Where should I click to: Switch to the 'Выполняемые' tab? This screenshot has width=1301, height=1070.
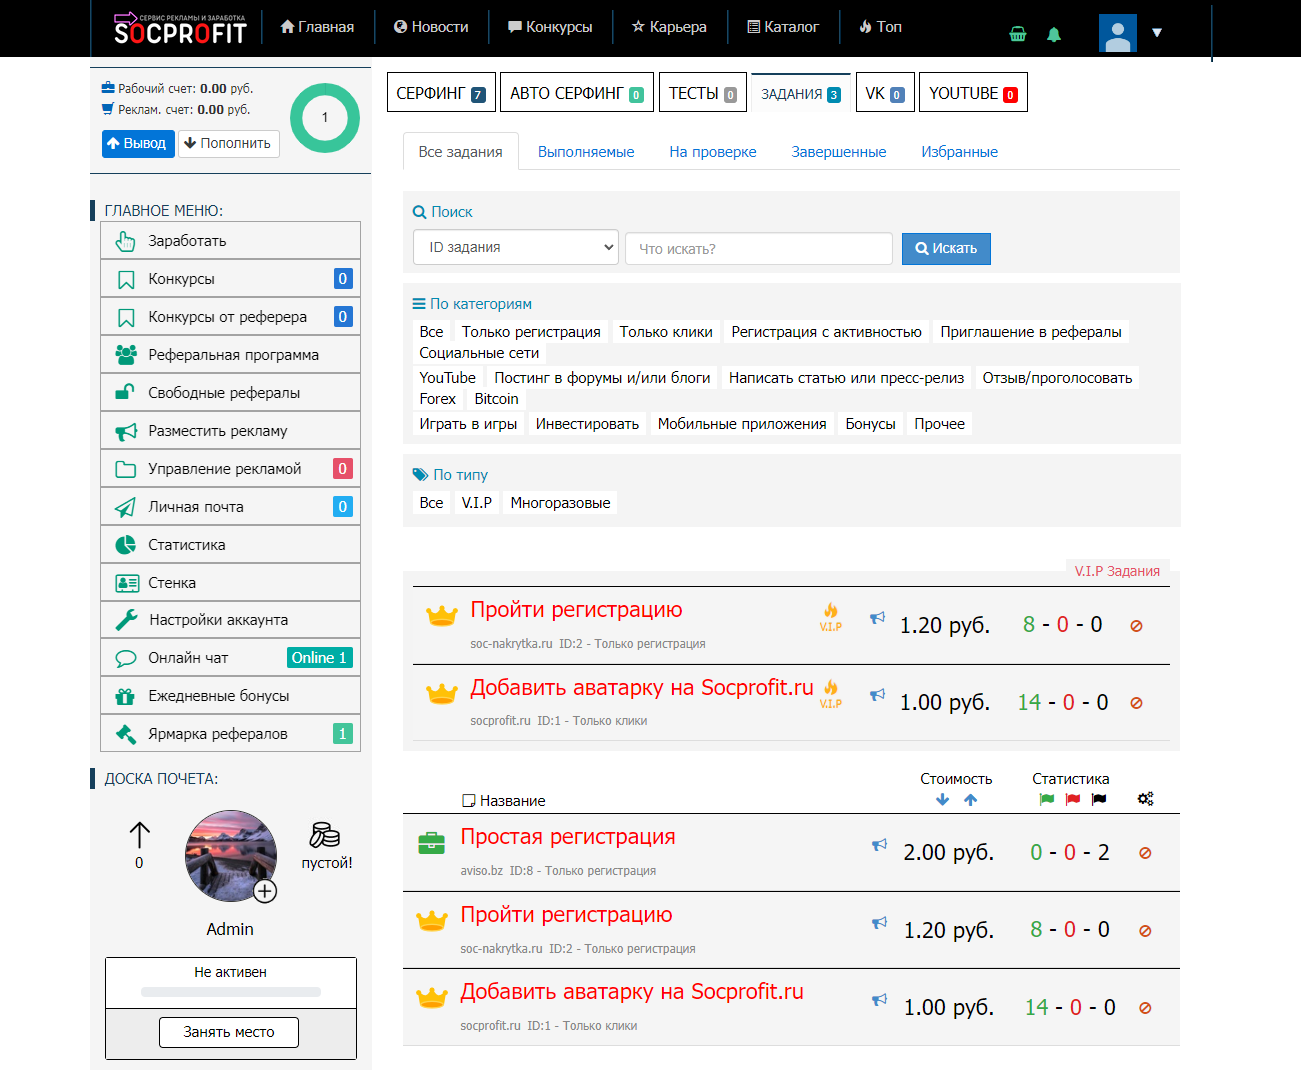tap(586, 152)
